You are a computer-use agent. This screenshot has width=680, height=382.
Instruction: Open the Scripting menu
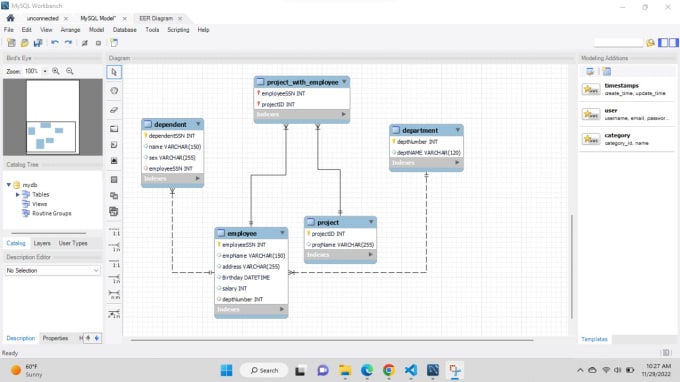coord(178,30)
